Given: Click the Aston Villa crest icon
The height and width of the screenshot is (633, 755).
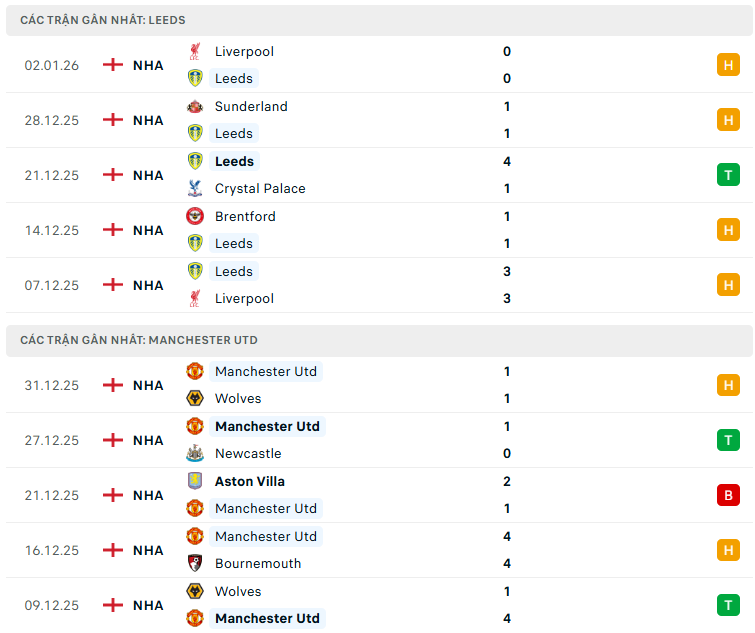Looking at the screenshot, I should click(195, 481).
